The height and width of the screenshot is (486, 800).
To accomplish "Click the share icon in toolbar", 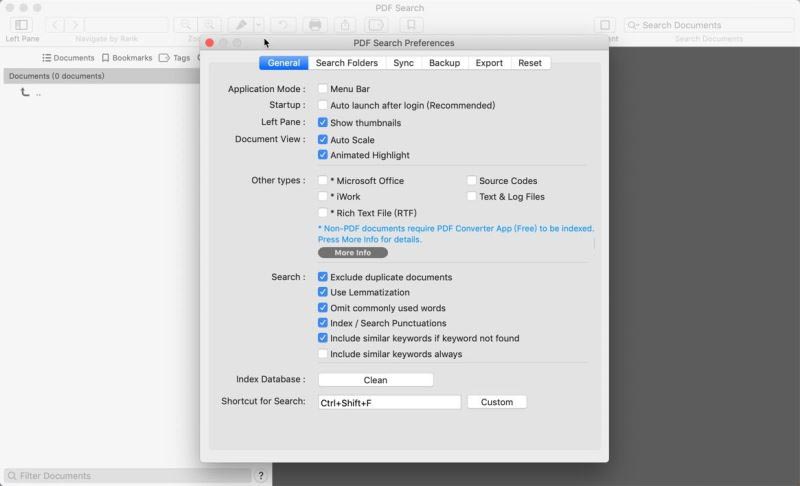I will [x=345, y=25].
